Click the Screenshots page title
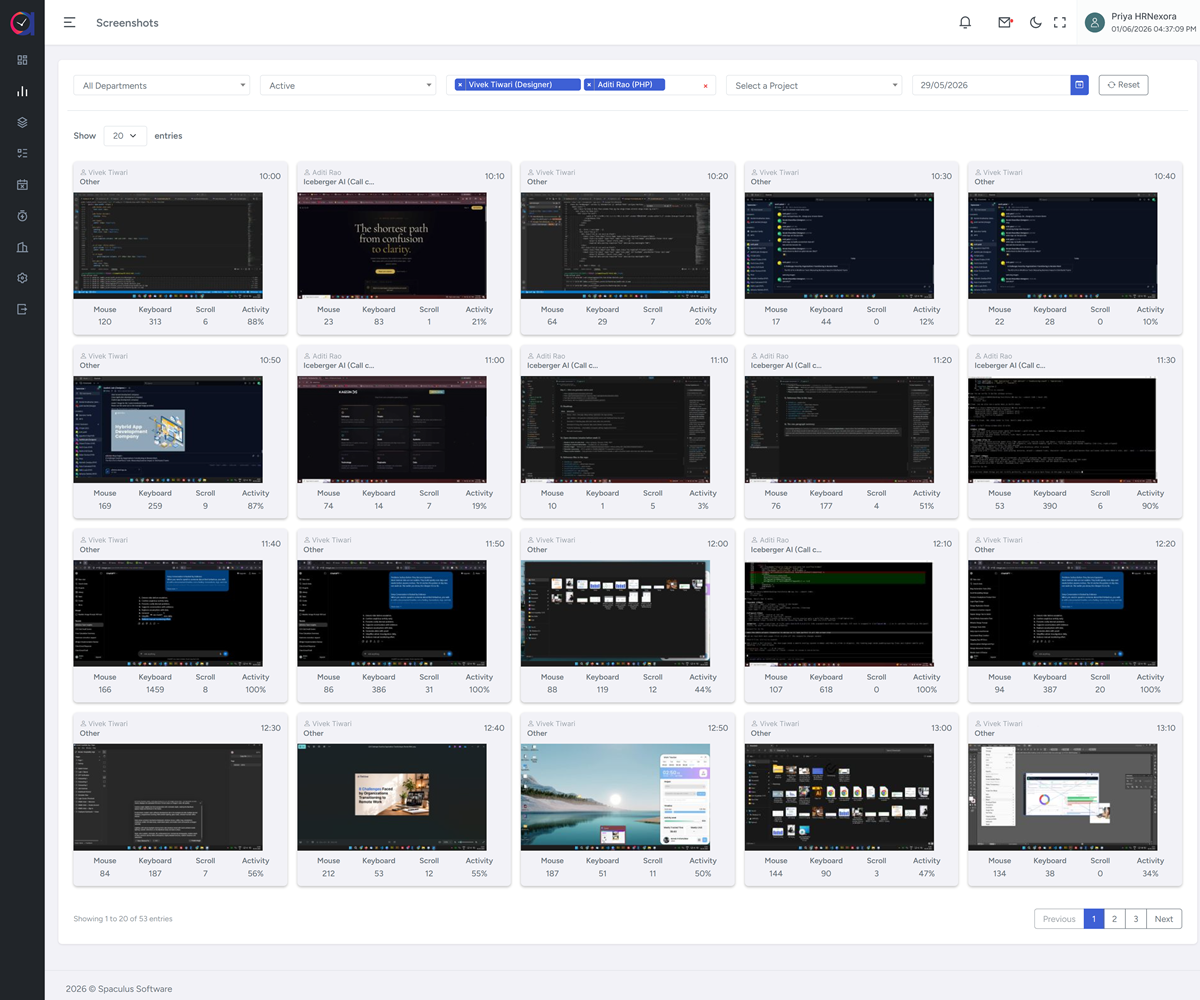 pos(127,22)
